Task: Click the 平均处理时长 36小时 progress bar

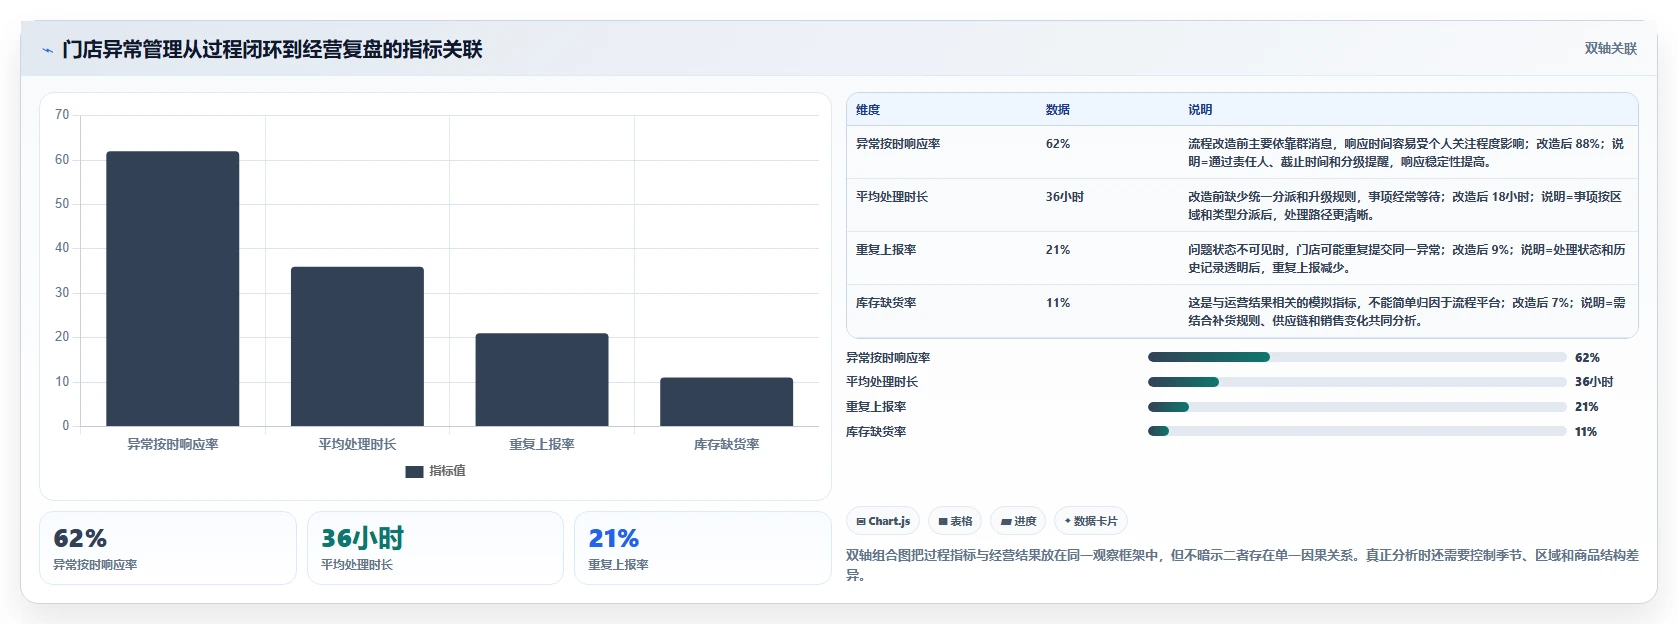Action: pos(1357,382)
